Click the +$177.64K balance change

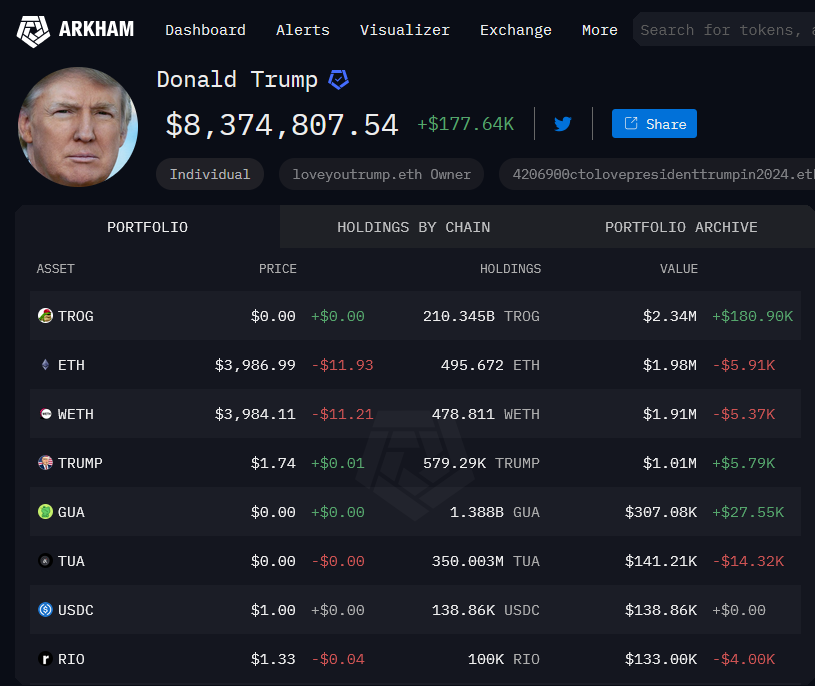pyautogui.click(x=466, y=124)
